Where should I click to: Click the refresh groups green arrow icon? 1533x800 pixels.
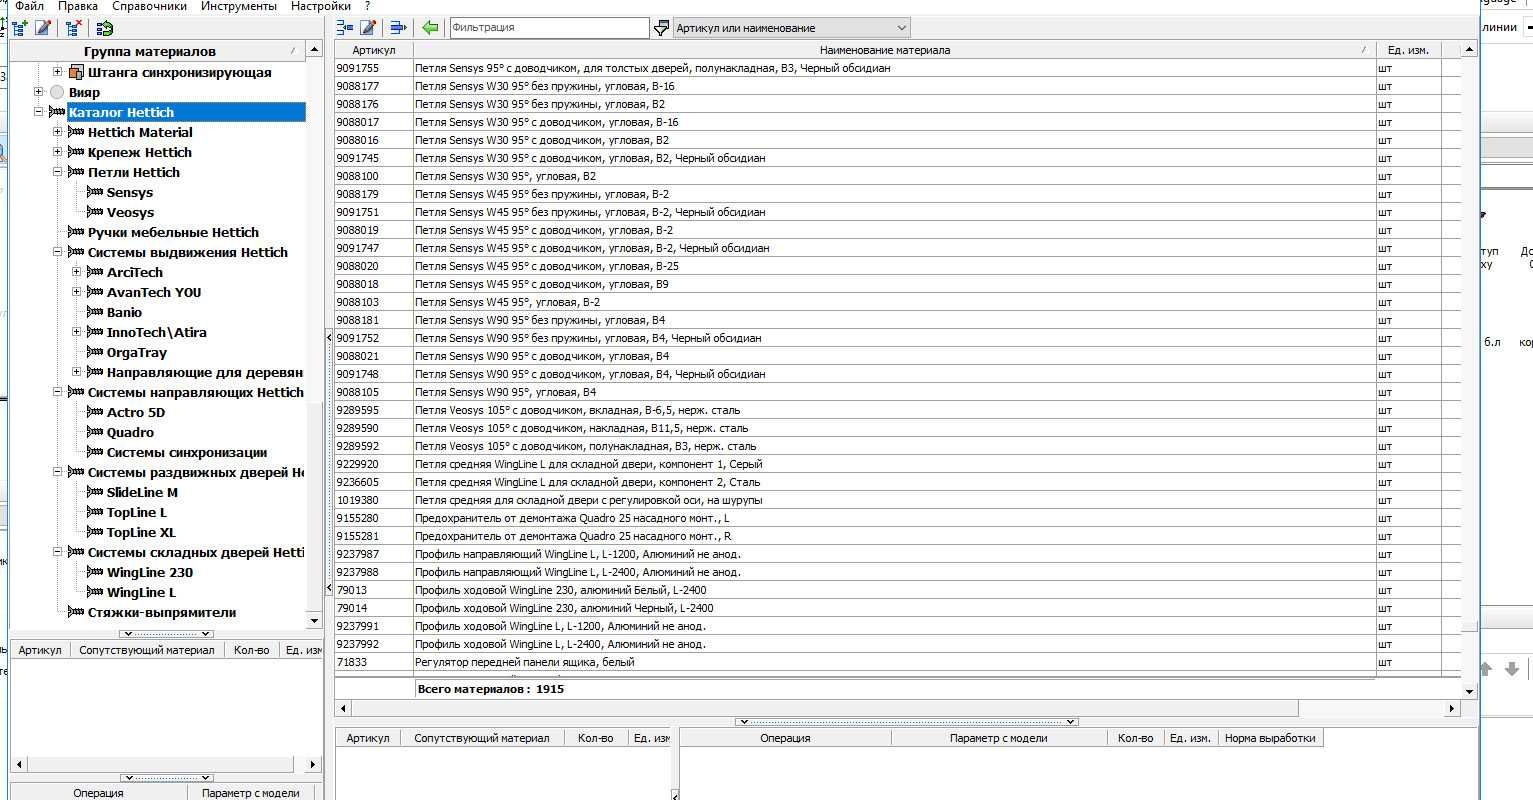coord(103,28)
